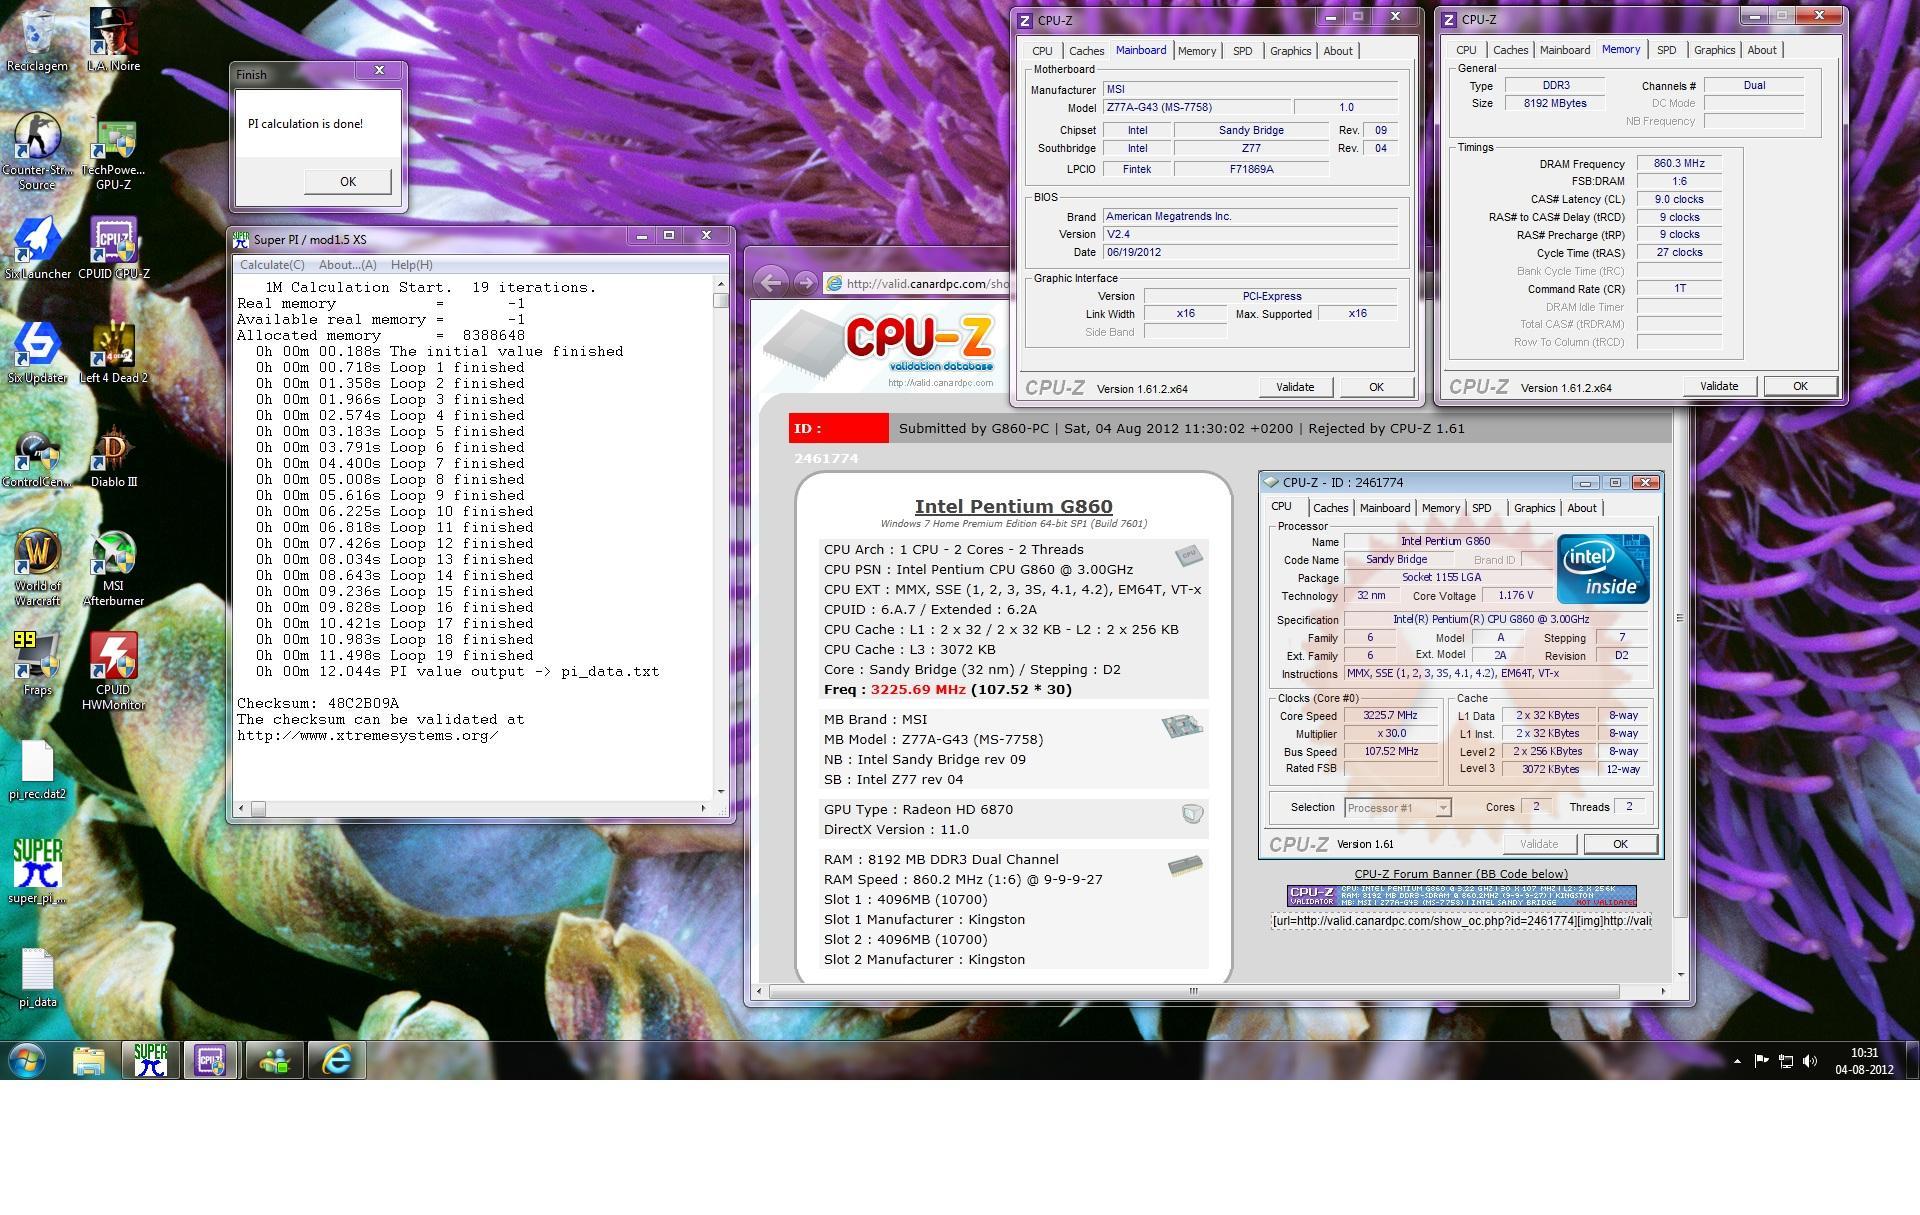This screenshot has height=1215, width=1920.
Task: Open About tab in Mainboard CPU-Z window
Action: pos(1338,51)
